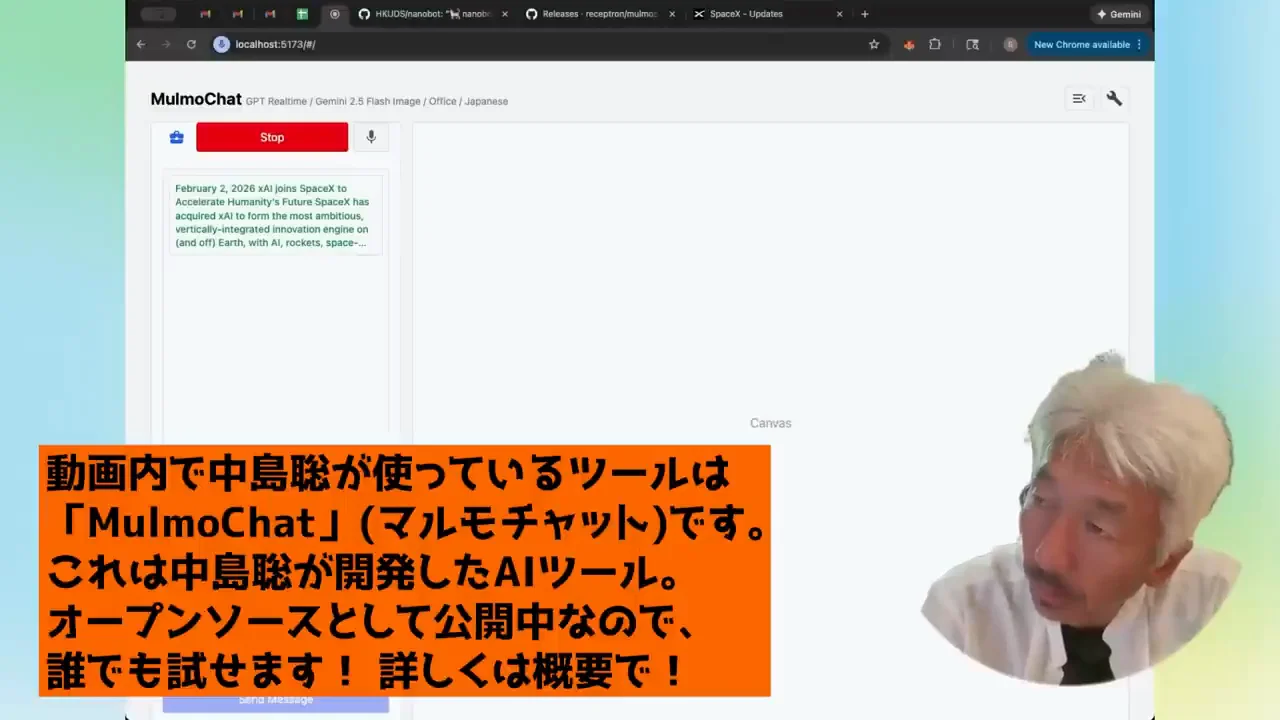Toggle the sidebar collapse icon near wrench
Viewport: 1280px width, 720px height.
point(1079,98)
